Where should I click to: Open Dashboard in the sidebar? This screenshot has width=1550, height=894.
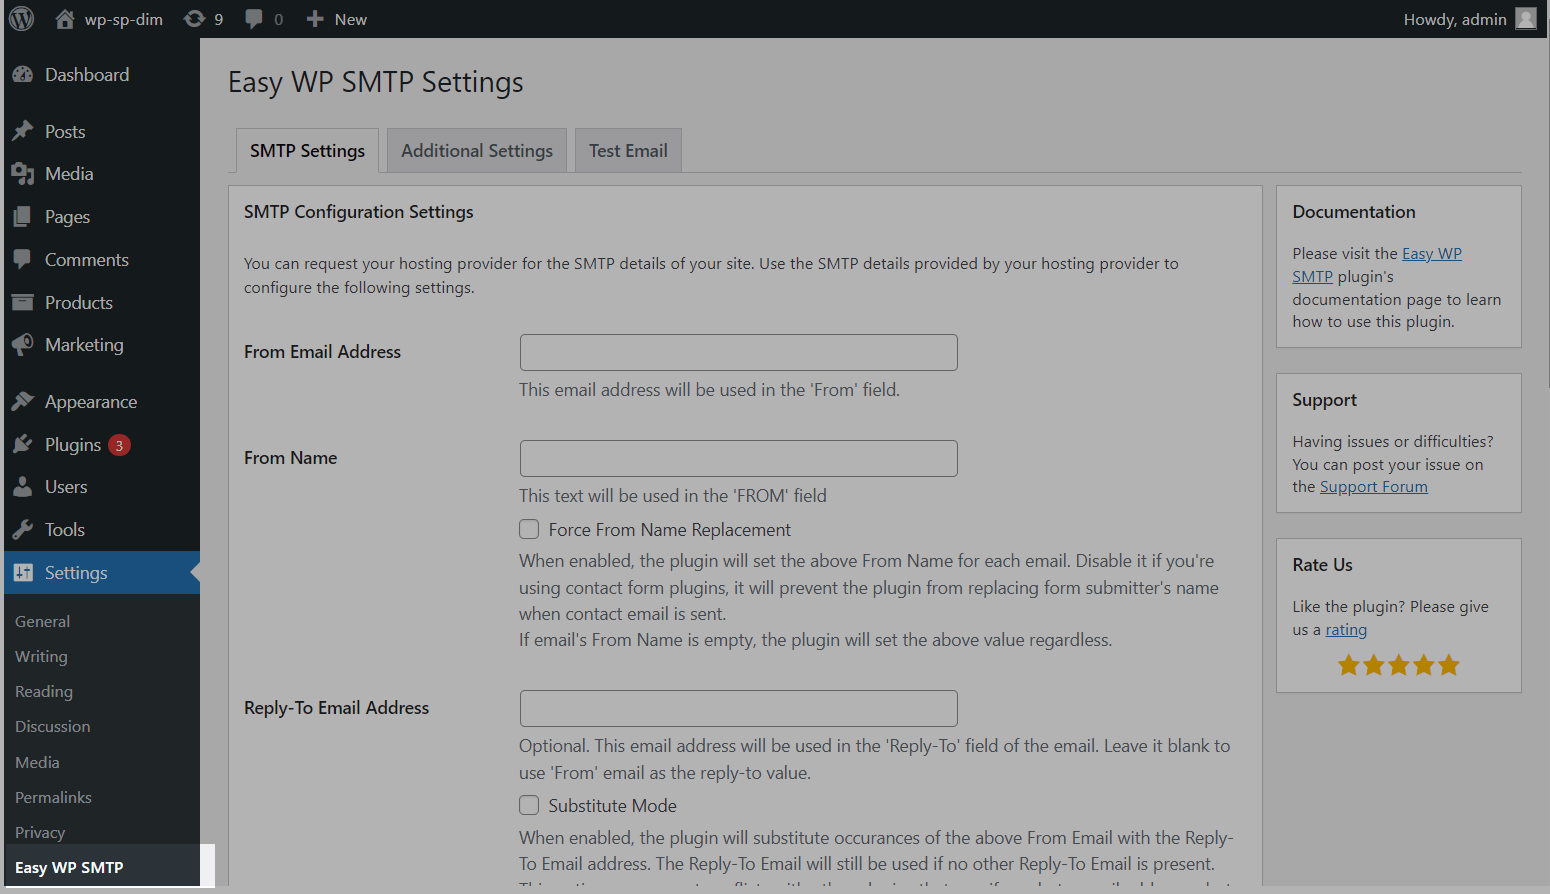[87, 75]
